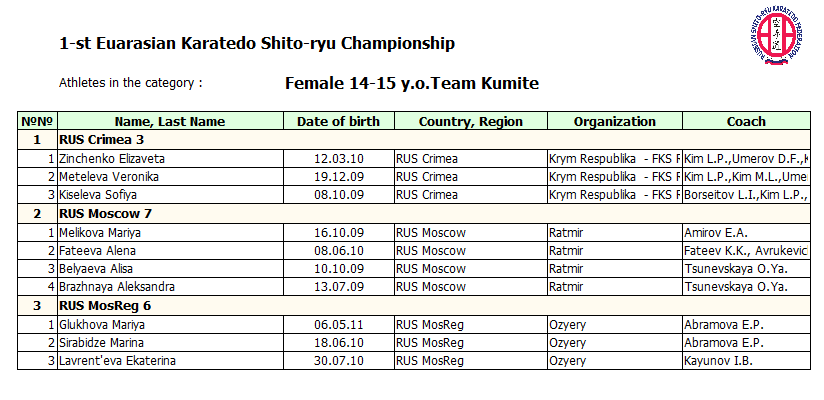Select the Brazhnaya Aleksandra name cell
This screenshot has width=824, height=400.
click(170, 287)
